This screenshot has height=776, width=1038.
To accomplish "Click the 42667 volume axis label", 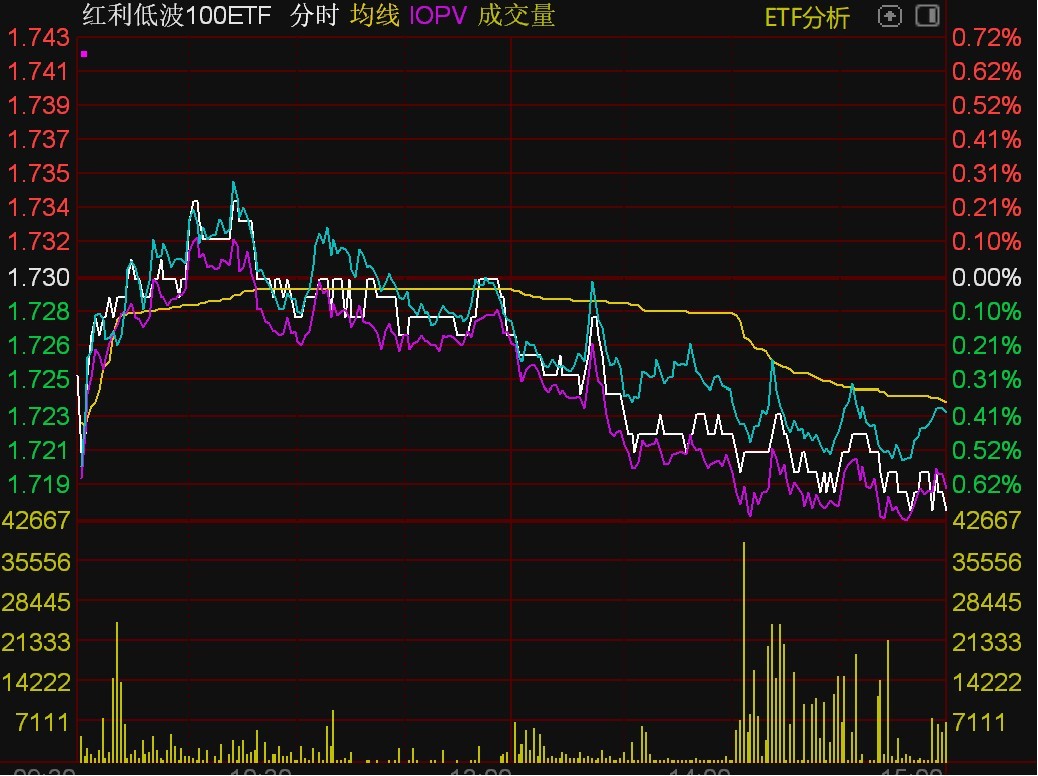I will tap(36, 521).
